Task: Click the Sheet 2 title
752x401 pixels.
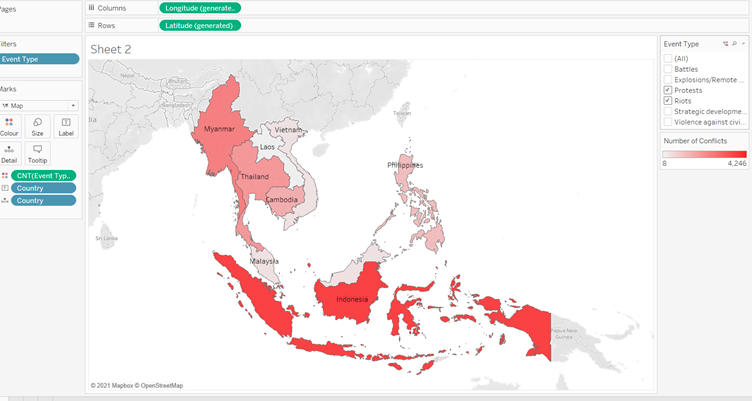Action: 111,49
